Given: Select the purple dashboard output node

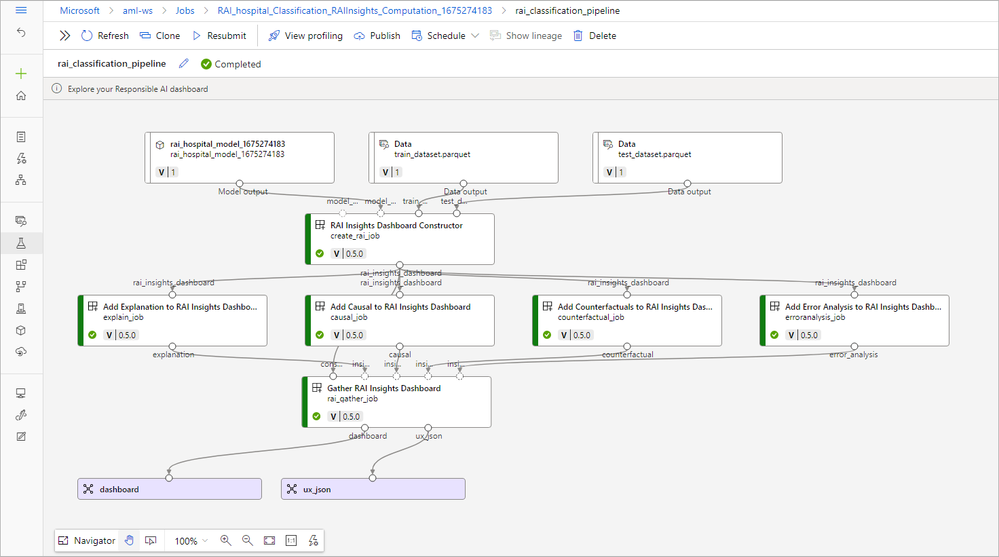Looking at the screenshot, I should (169, 489).
